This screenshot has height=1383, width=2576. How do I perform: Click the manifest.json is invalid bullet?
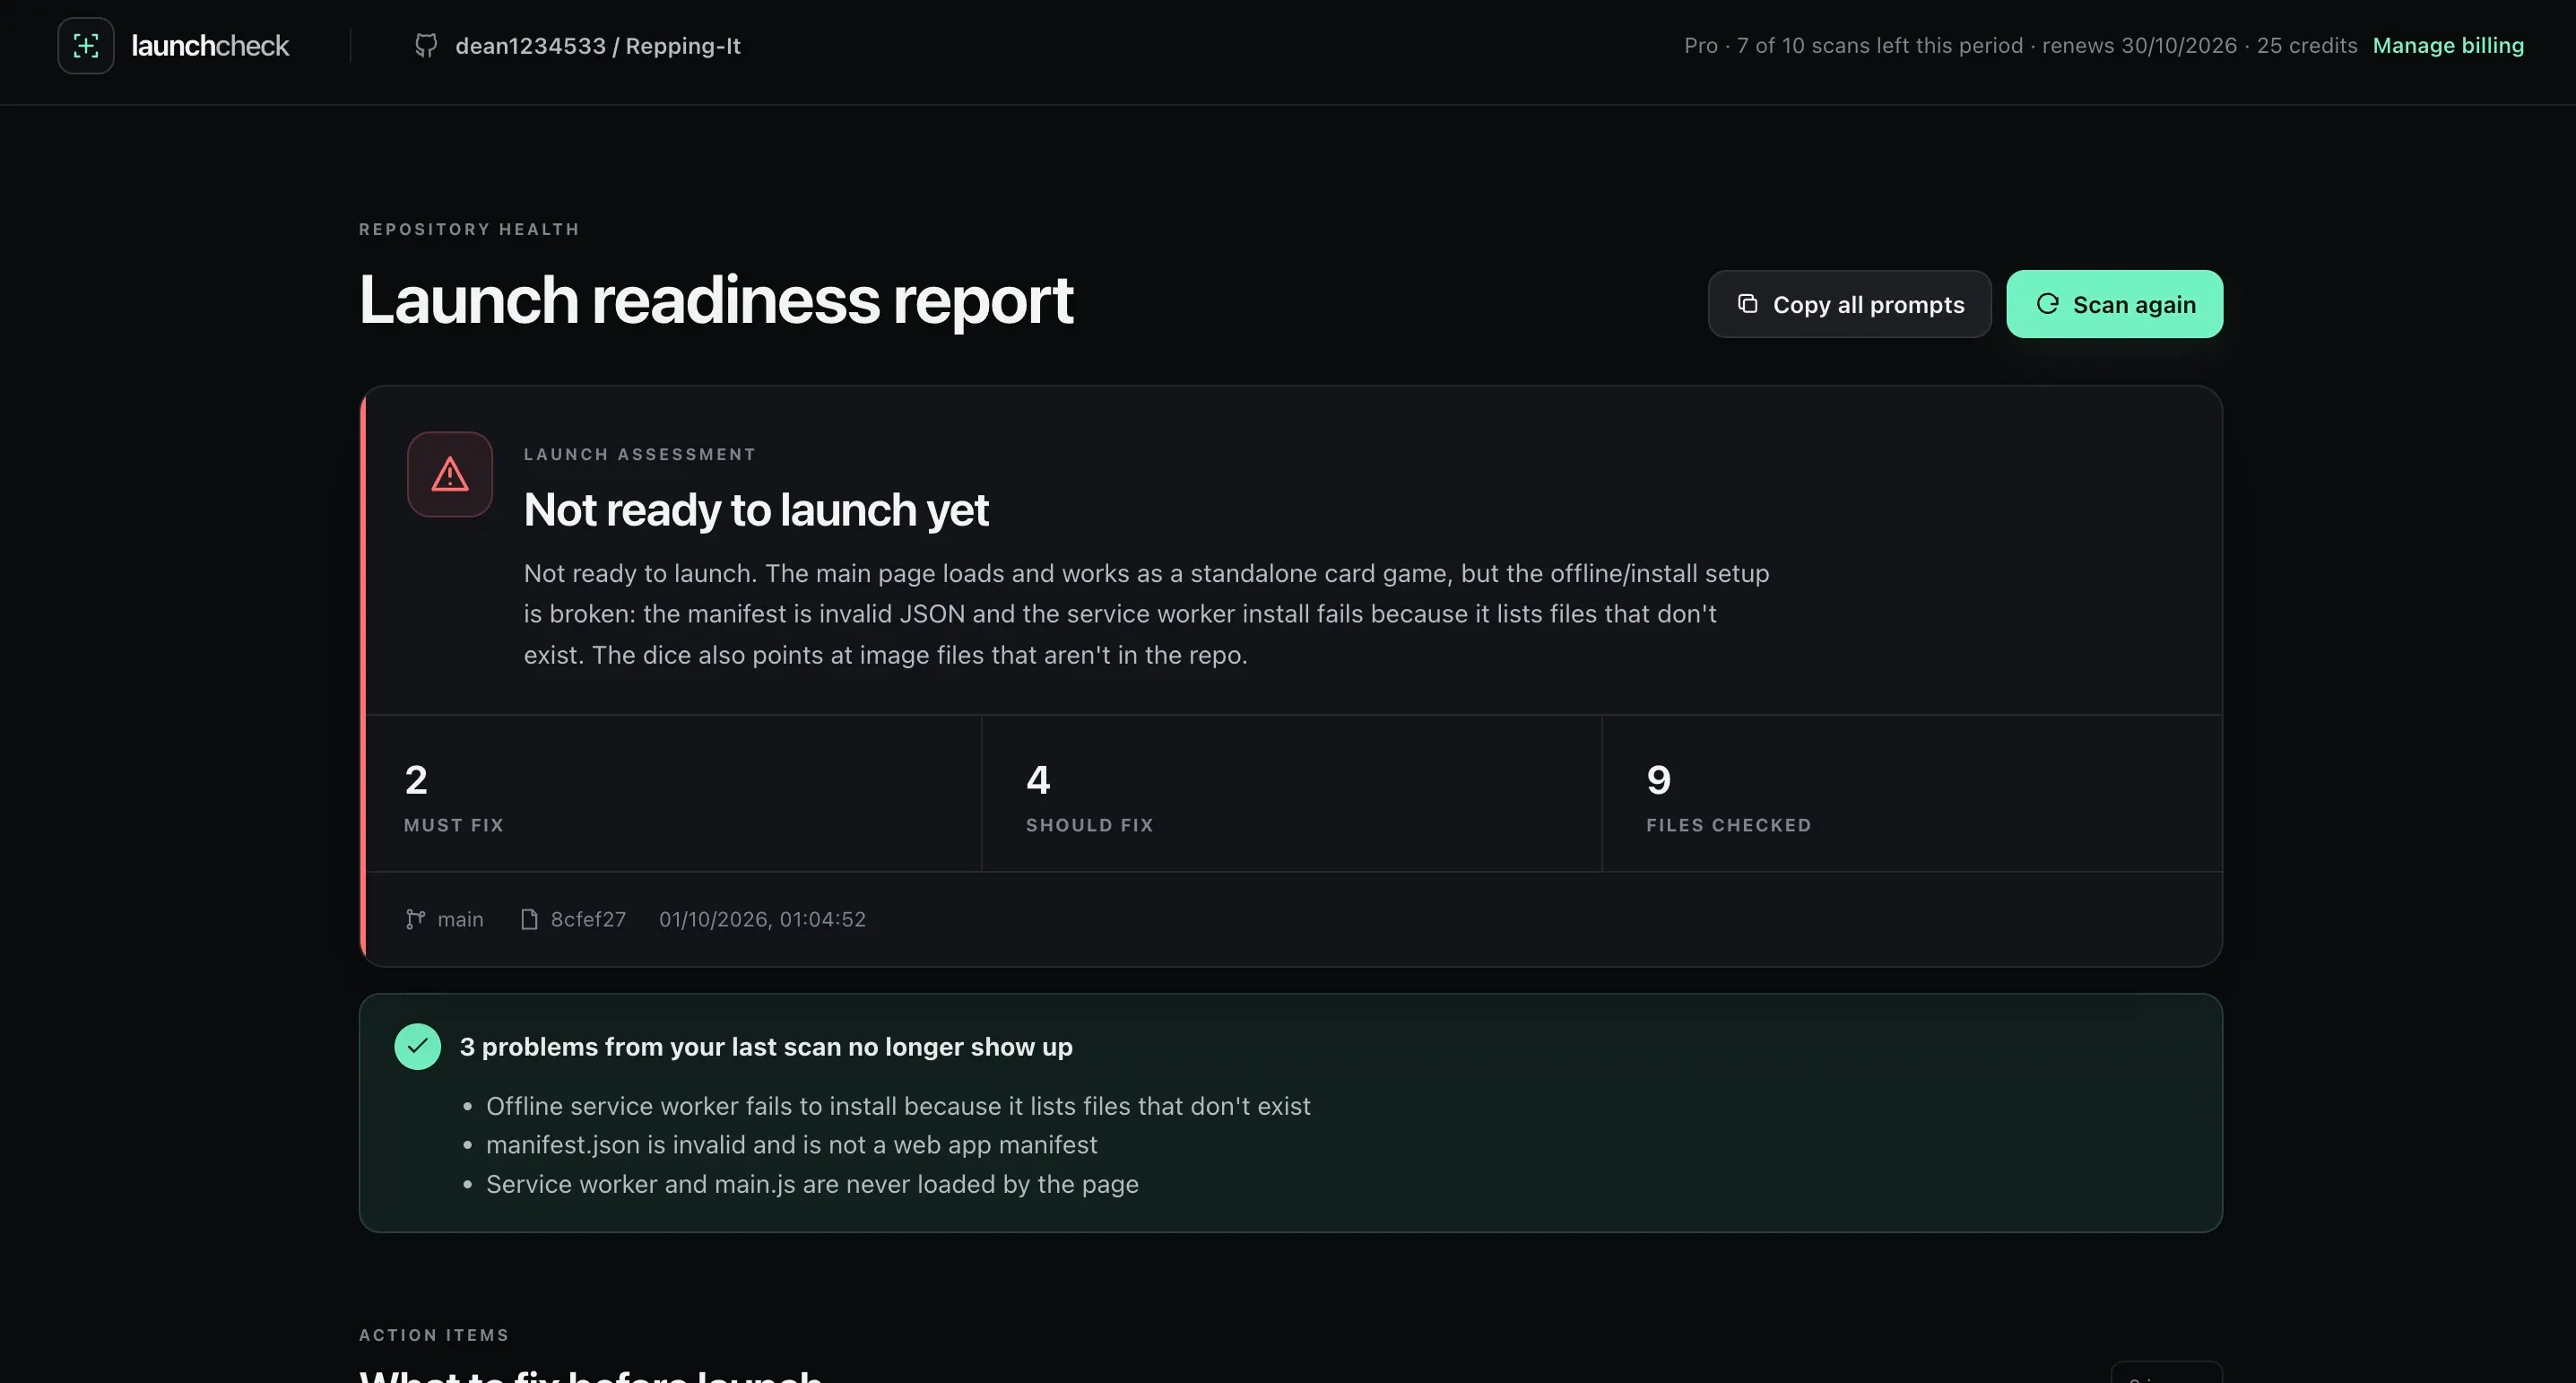(791, 1145)
